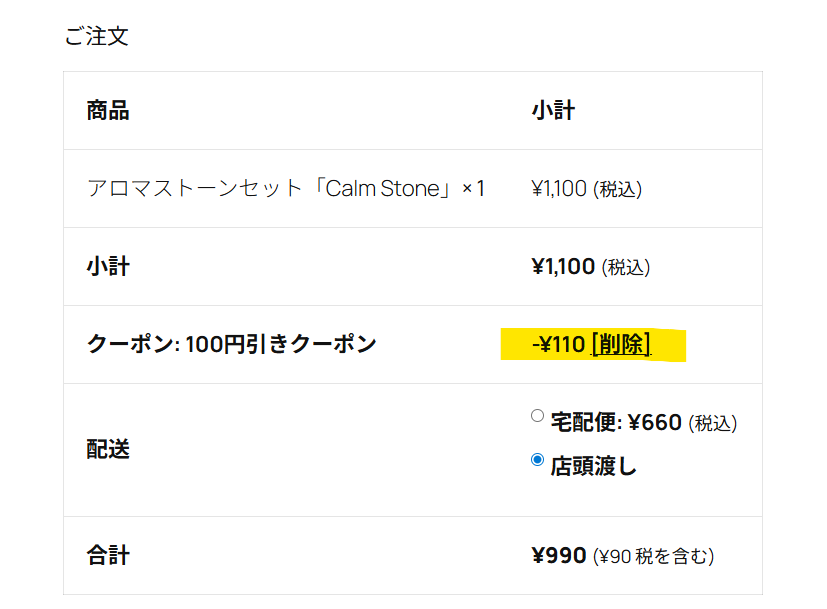
Task: Click the bold subtotal amount ¥1,100
Action: [563, 266]
